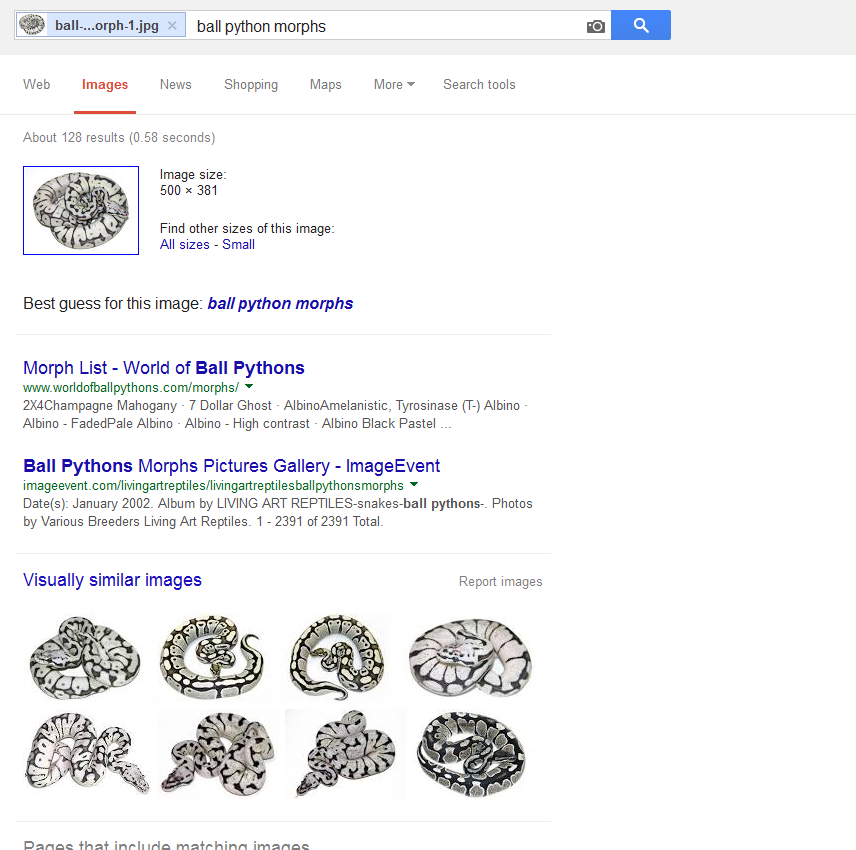
Task: Click the 'All sizes' link
Action: point(185,245)
